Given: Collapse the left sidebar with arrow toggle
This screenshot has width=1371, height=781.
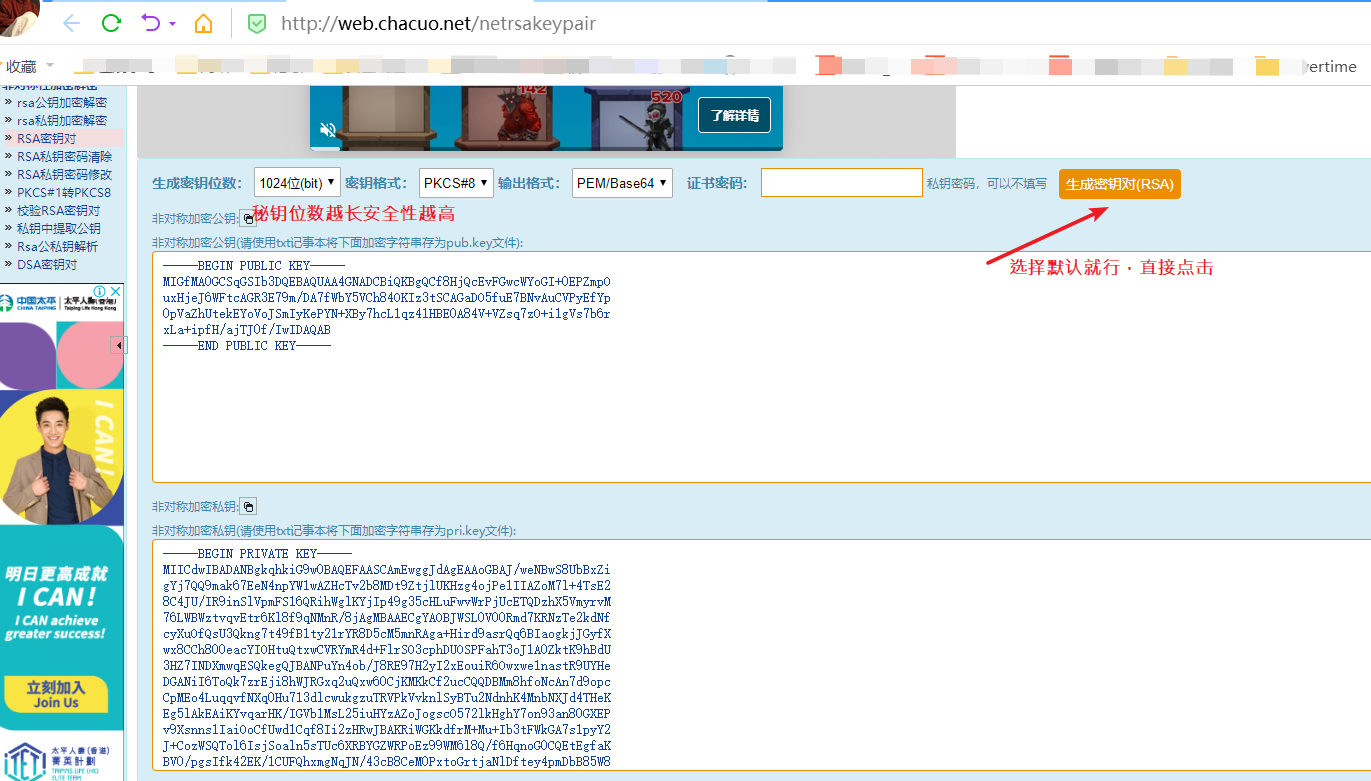Looking at the screenshot, I should click(x=119, y=345).
